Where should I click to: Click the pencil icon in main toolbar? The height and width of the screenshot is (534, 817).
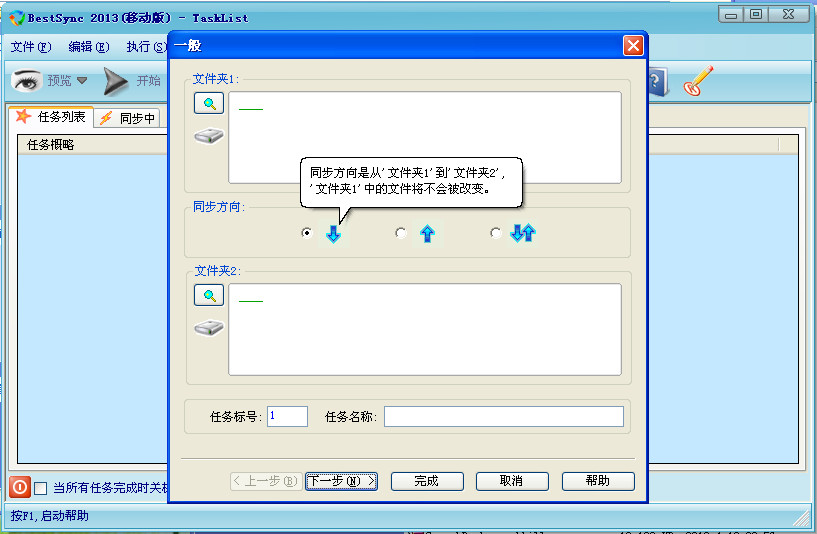pos(698,81)
